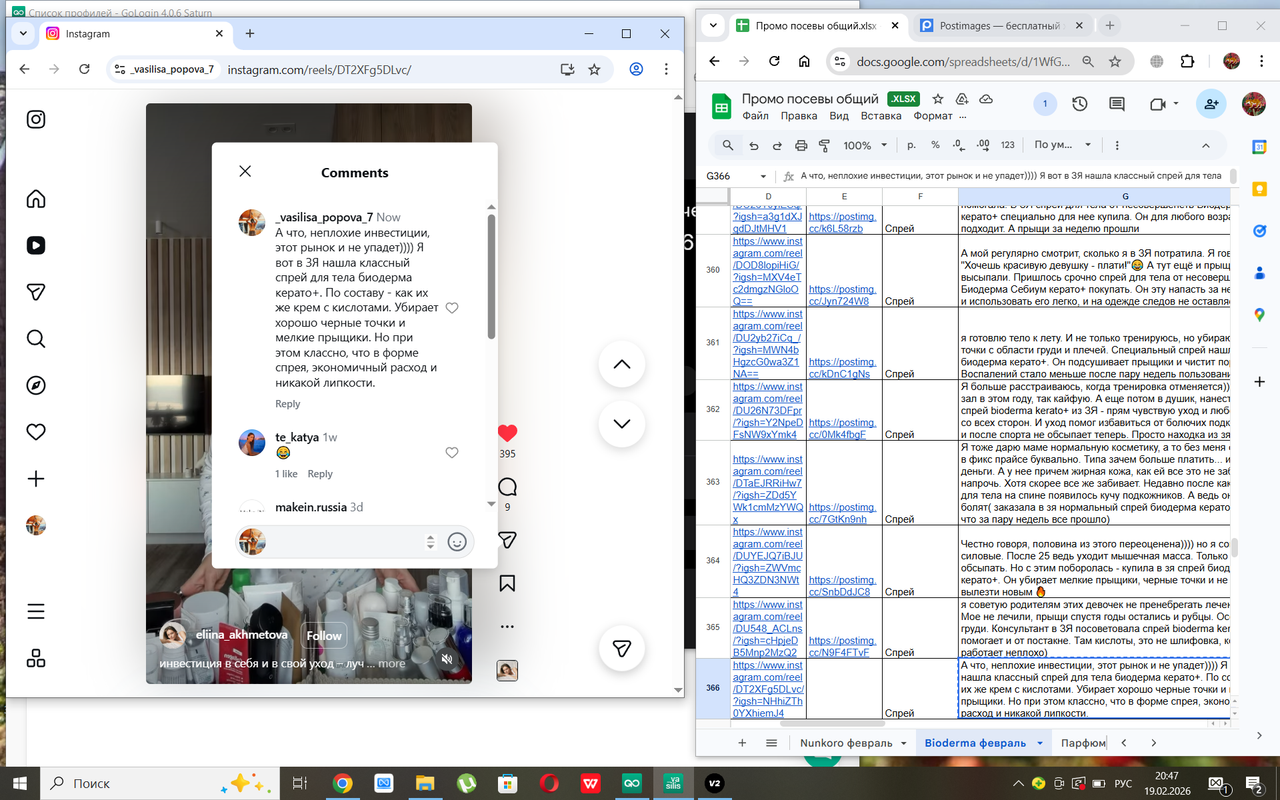Switch to the Nunkoro февраль sheet tab

[x=846, y=743]
